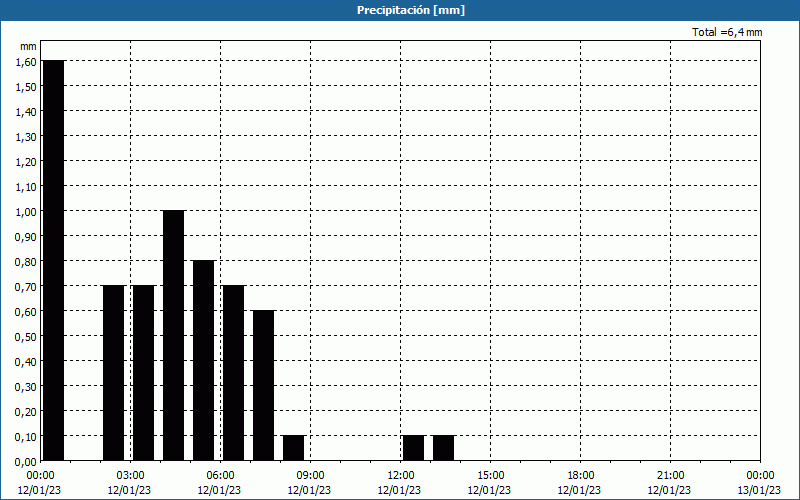Select the 1,00 mm precipitation bar
The image size is (800, 500).
tap(173, 335)
